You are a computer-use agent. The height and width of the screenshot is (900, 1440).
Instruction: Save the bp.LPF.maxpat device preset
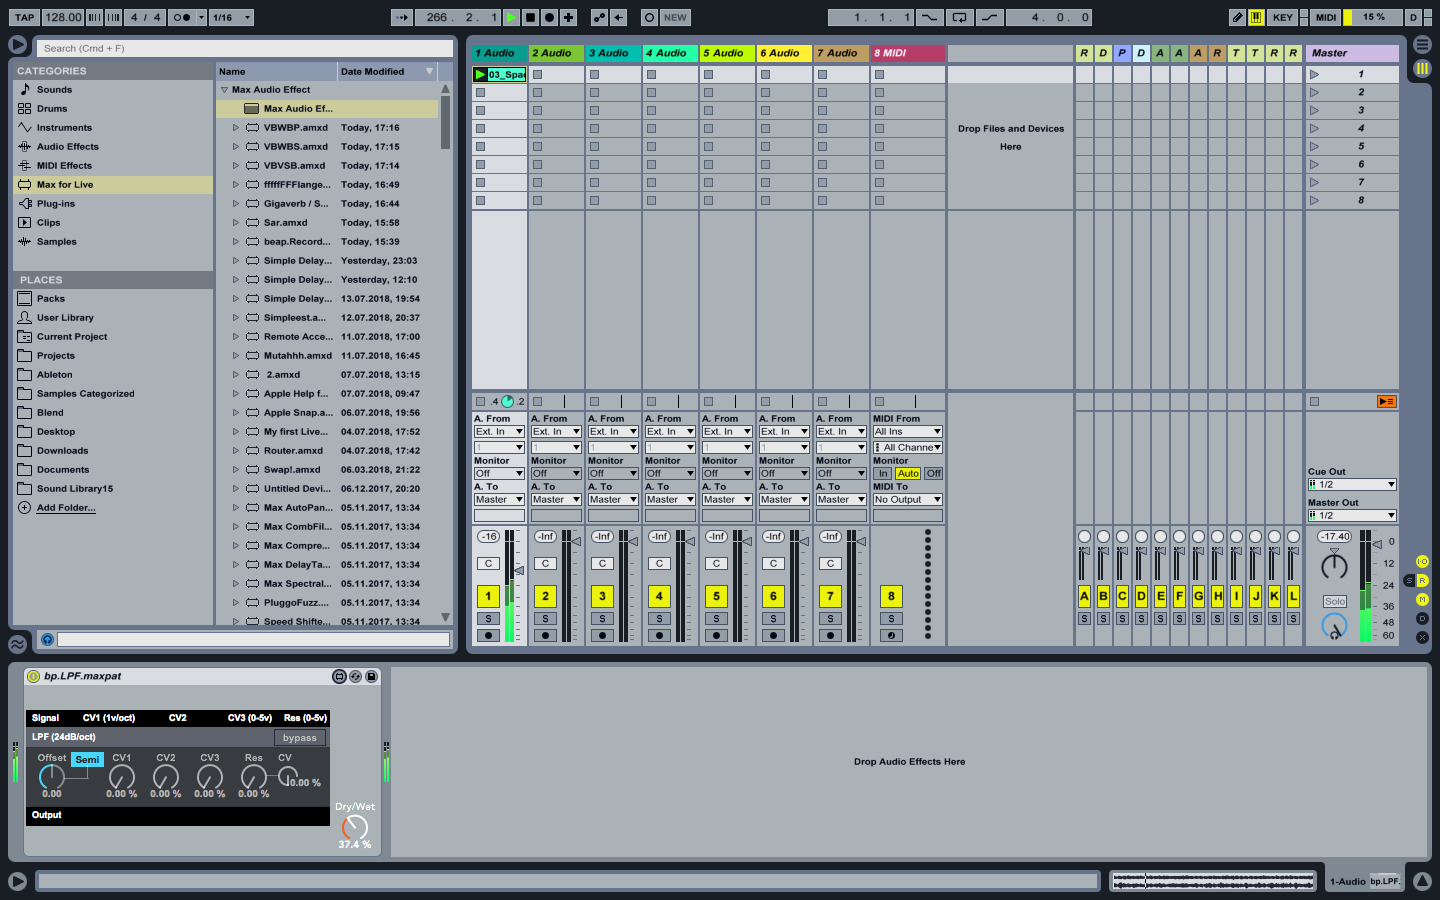pos(371,677)
